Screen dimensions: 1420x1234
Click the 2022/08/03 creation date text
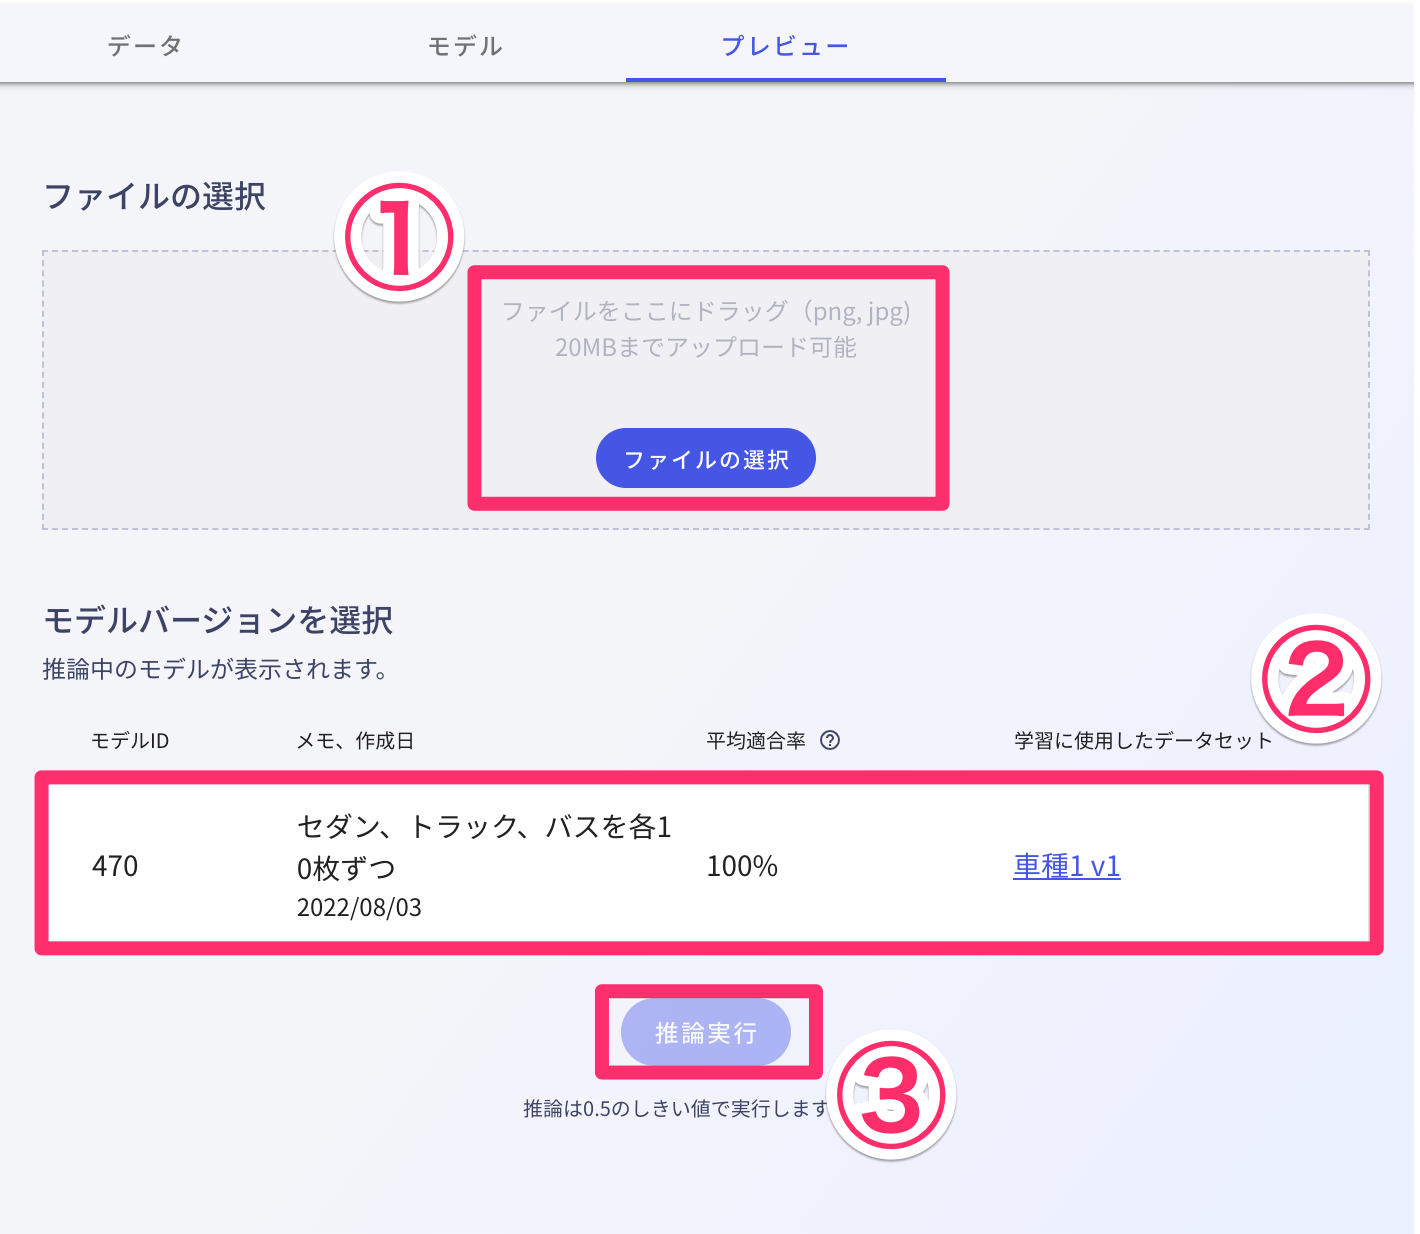pos(359,907)
